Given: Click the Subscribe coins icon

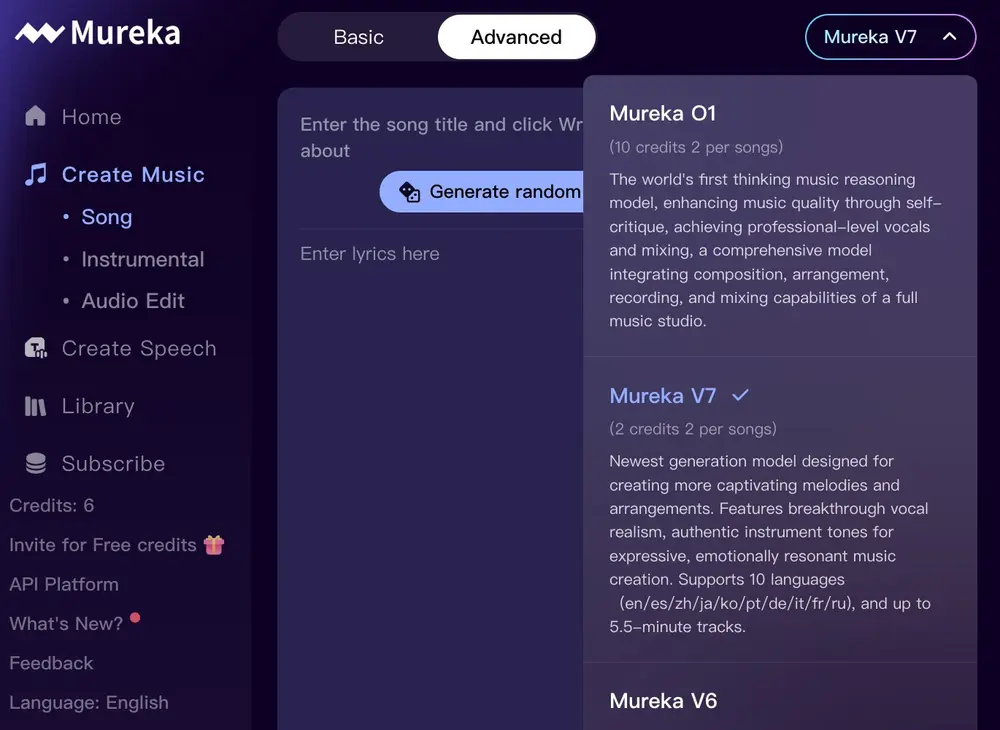Looking at the screenshot, I should click(x=33, y=463).
